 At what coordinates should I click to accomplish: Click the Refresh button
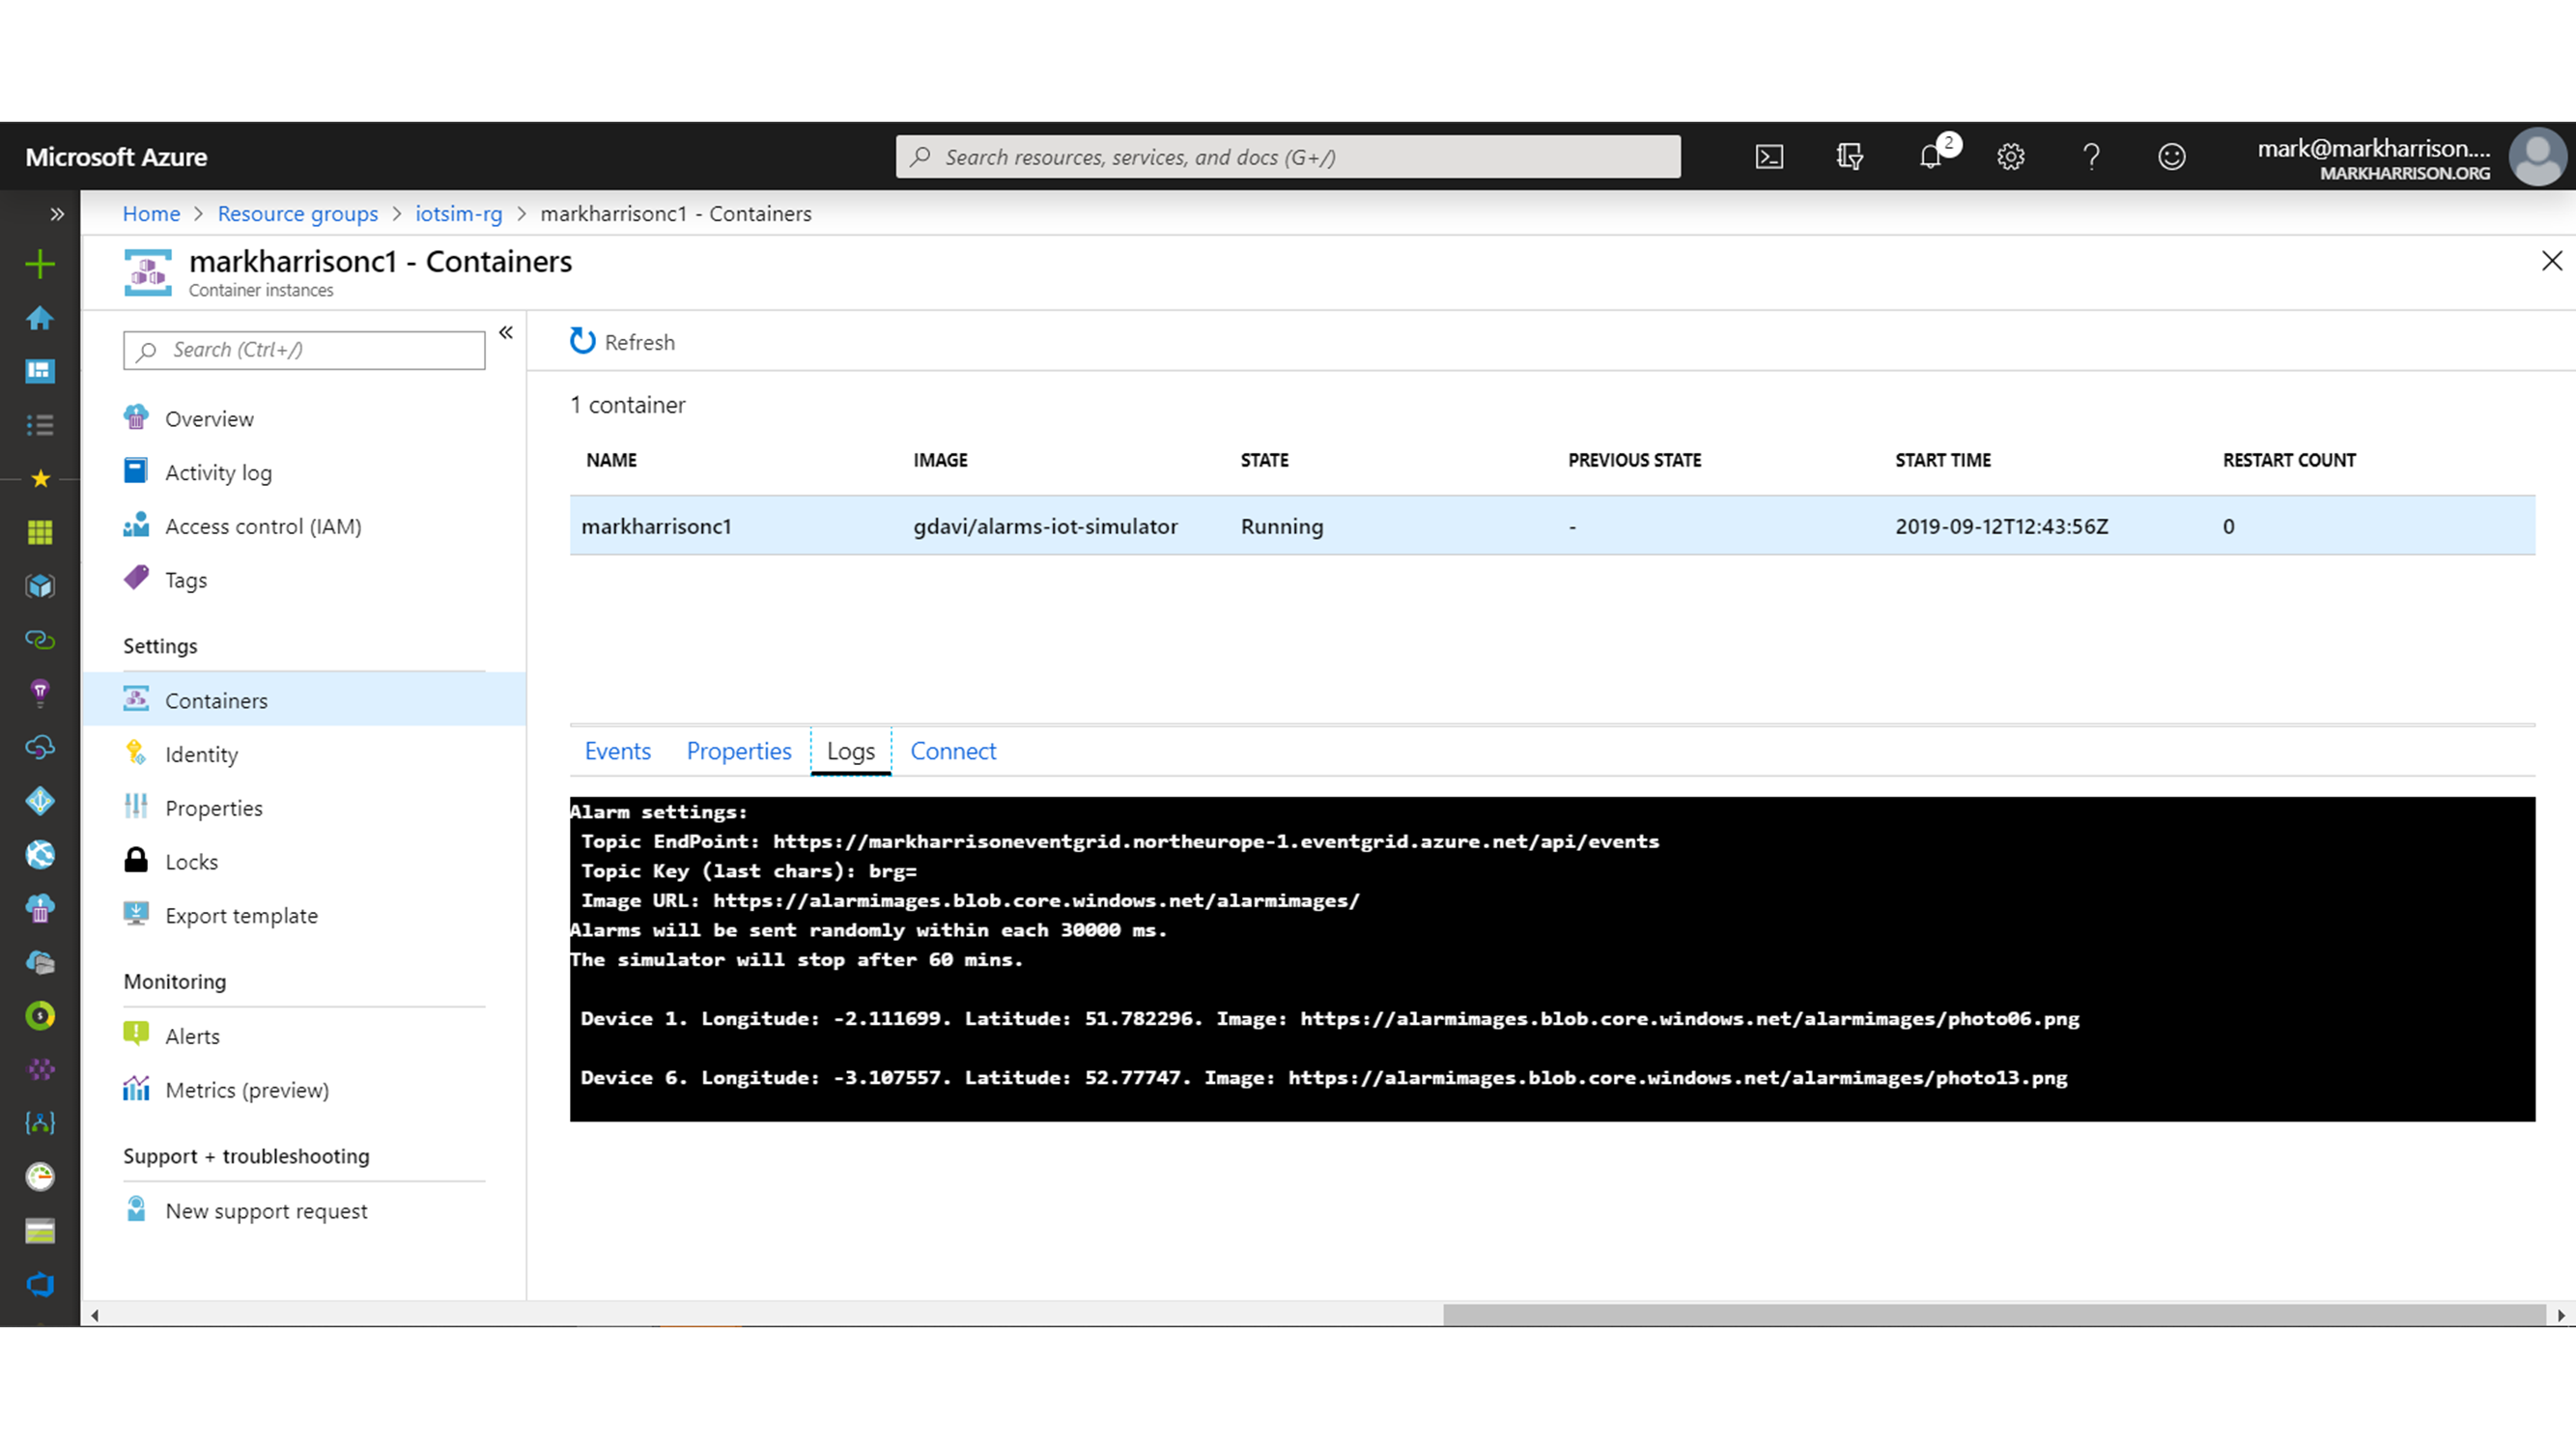[x=622, y=342]
